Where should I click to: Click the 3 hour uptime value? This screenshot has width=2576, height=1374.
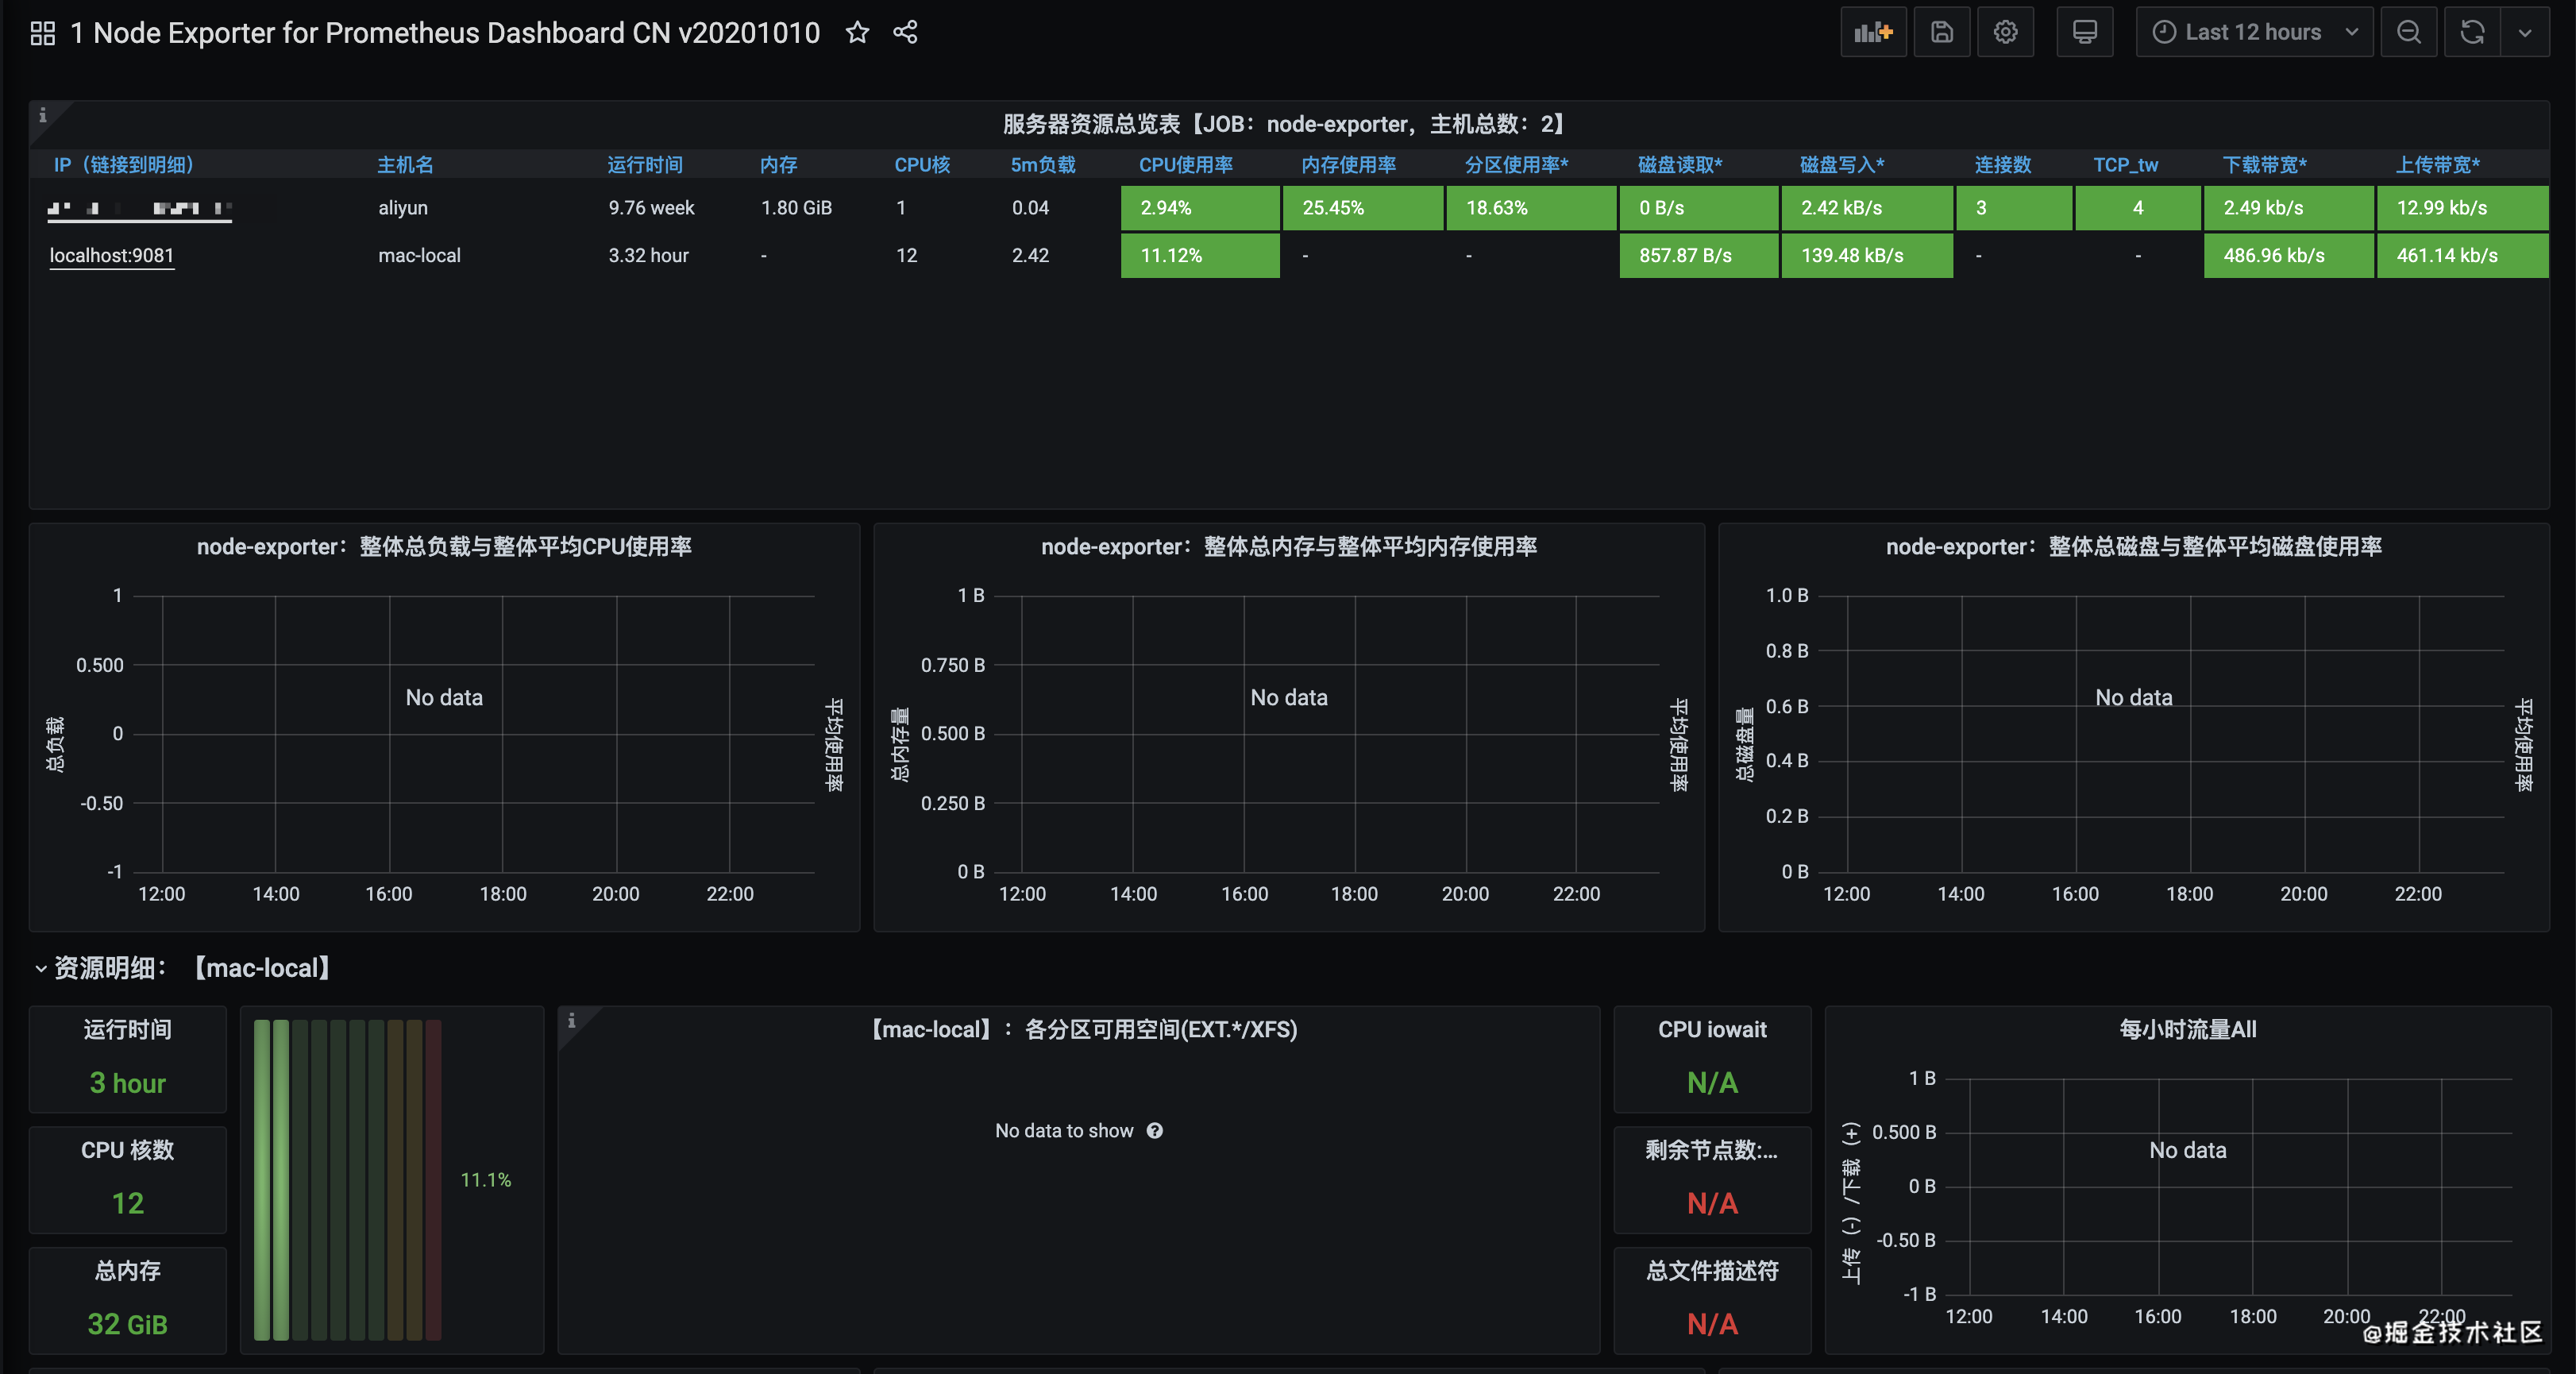(x=128, y=1083)
